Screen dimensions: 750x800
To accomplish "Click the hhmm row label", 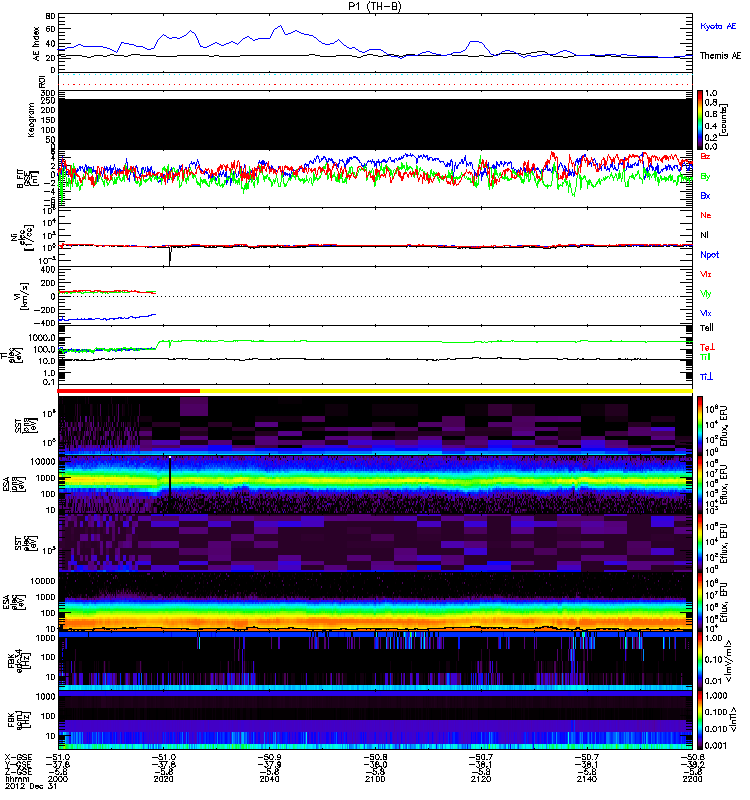I will tap(17, 779).
